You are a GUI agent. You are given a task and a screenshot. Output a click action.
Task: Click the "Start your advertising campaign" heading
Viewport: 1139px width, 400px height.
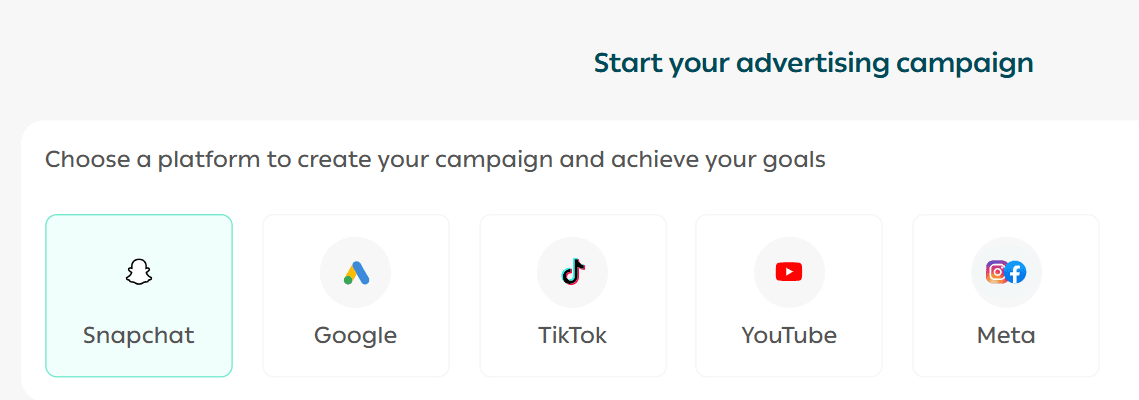pos(813,63)
